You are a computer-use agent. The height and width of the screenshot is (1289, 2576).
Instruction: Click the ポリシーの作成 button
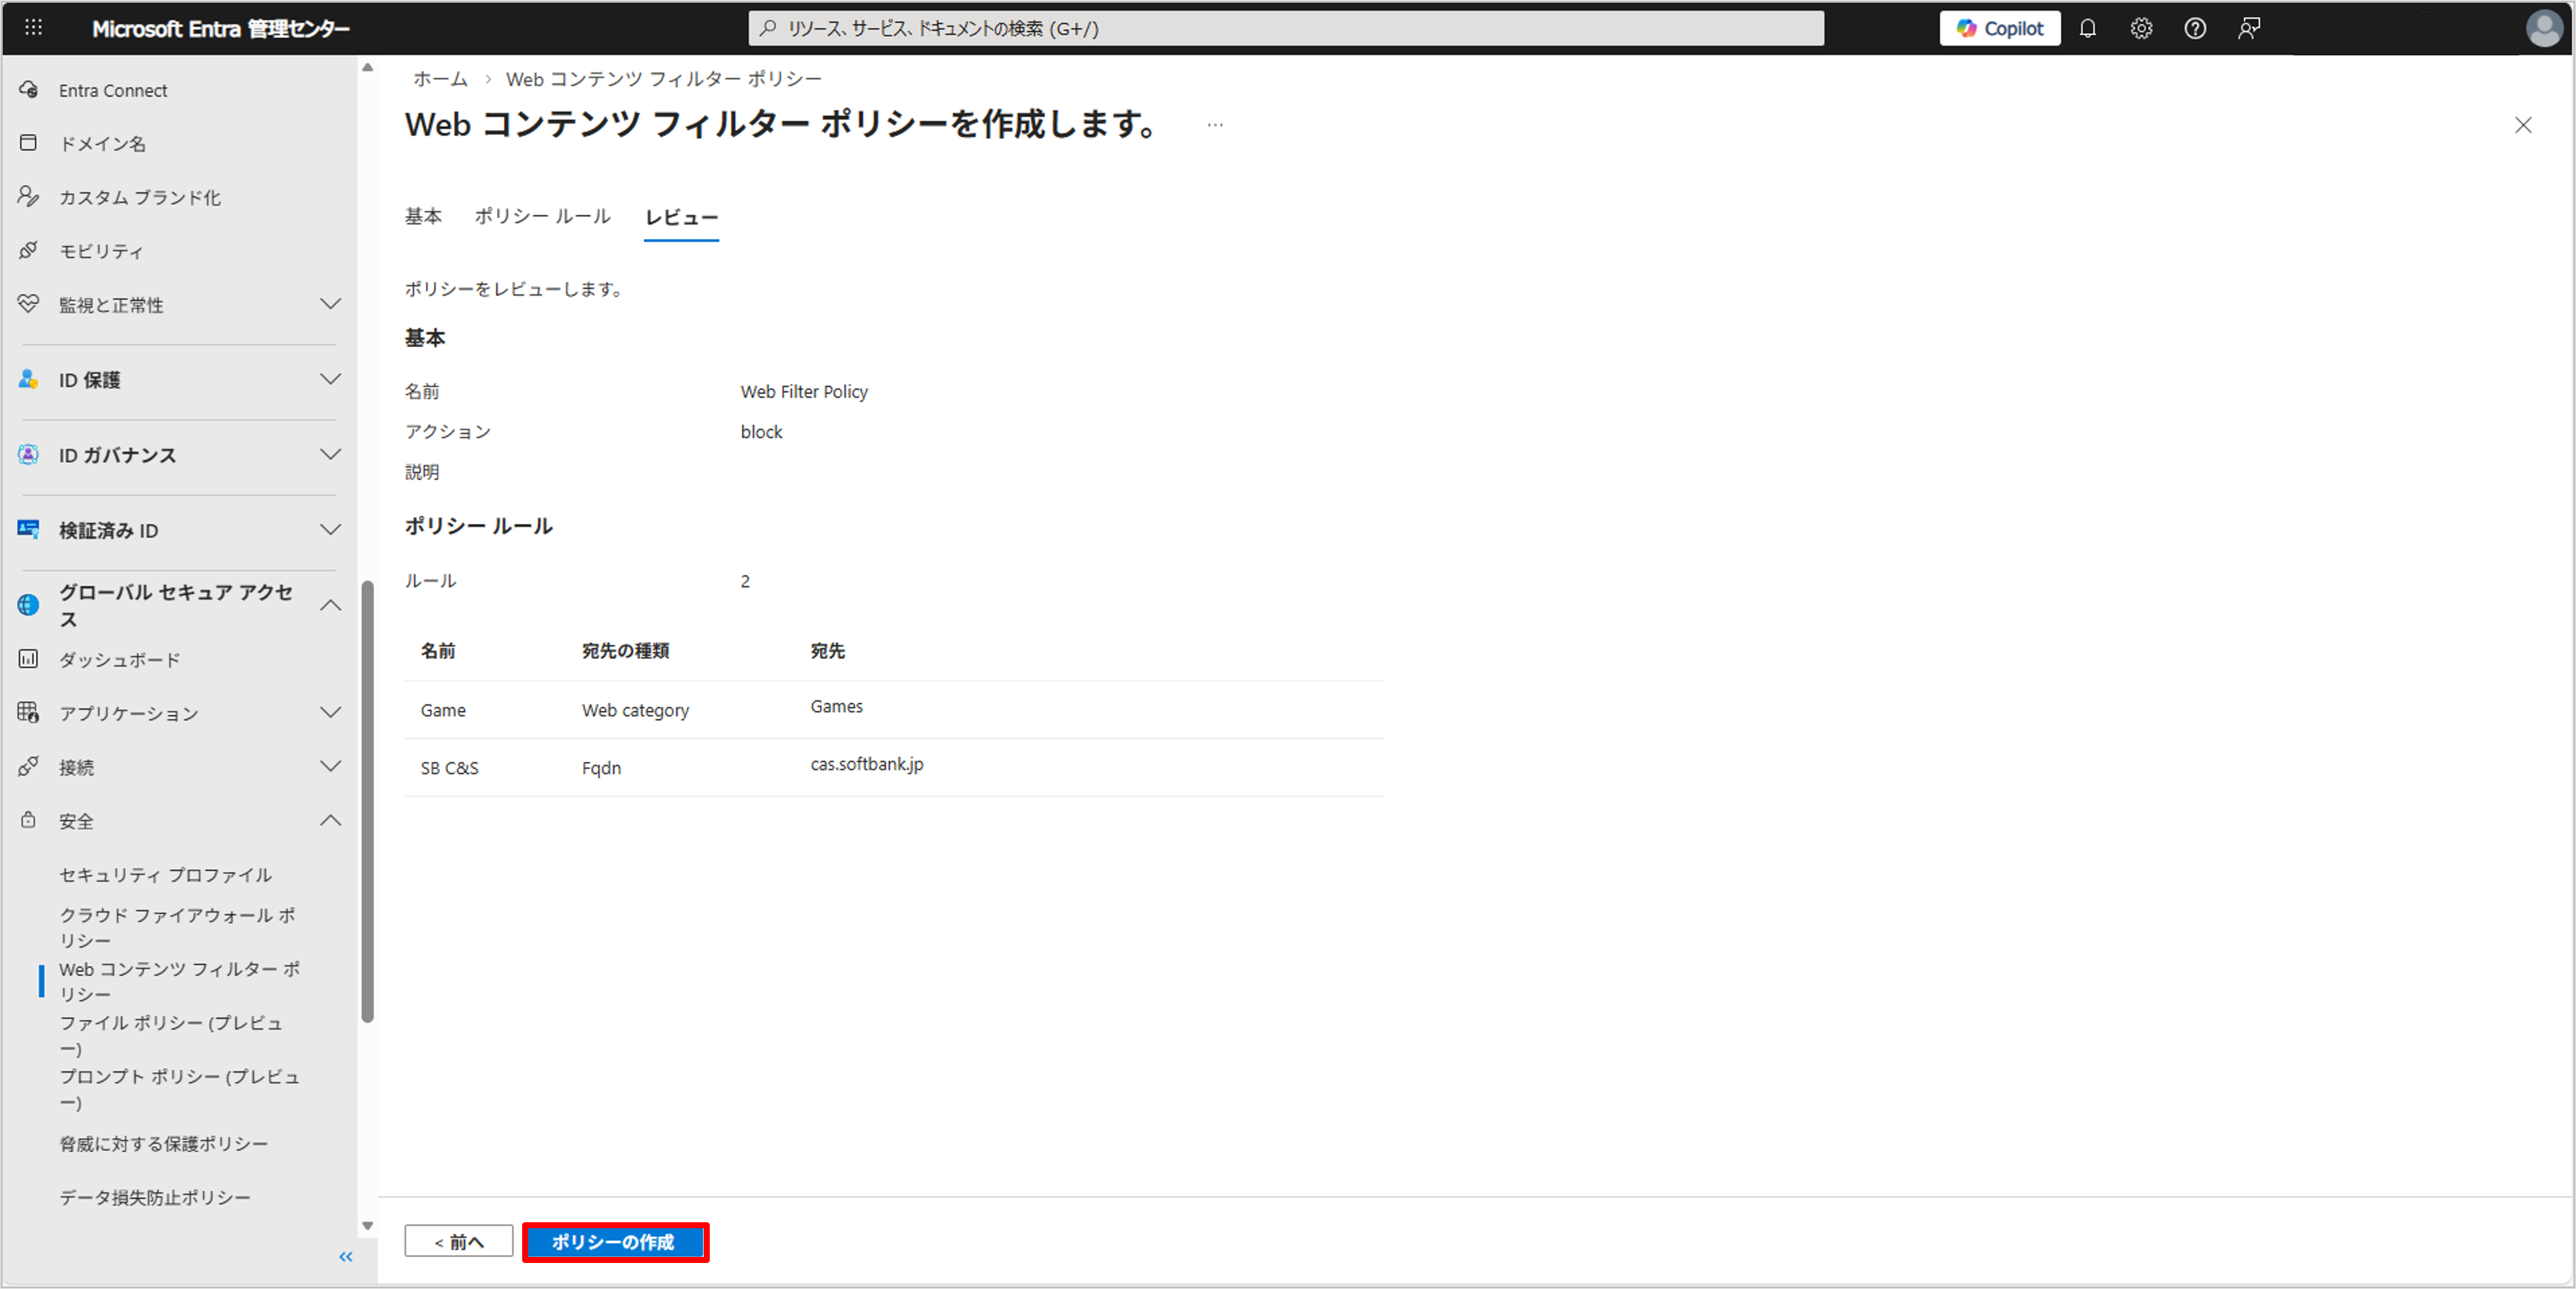(614, 1241)
